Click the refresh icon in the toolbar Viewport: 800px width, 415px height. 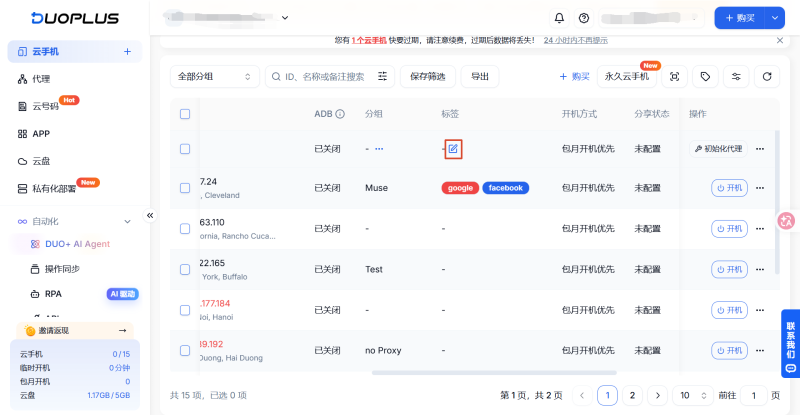767,77
